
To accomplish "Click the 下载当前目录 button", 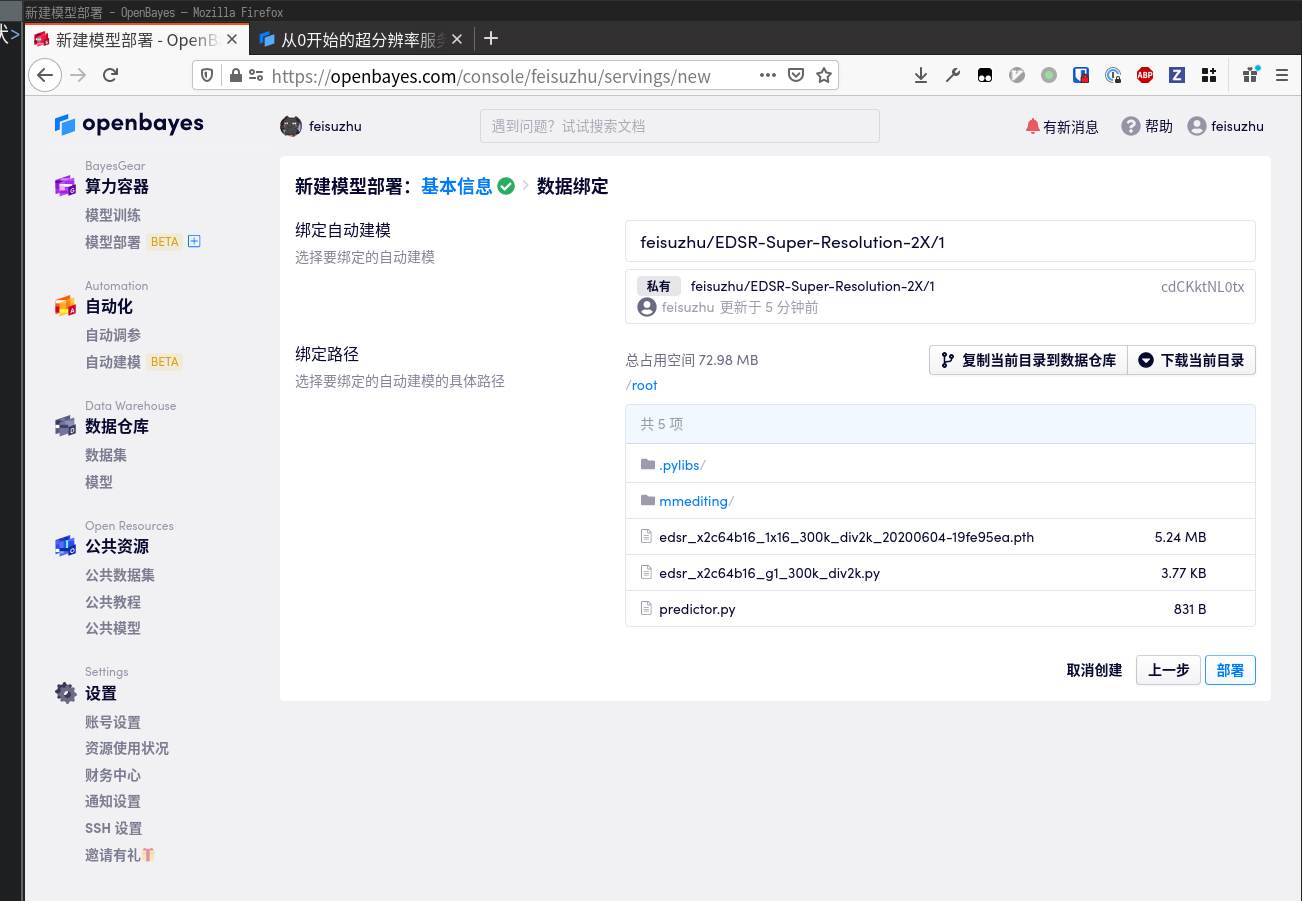I will pos(1191,360).
